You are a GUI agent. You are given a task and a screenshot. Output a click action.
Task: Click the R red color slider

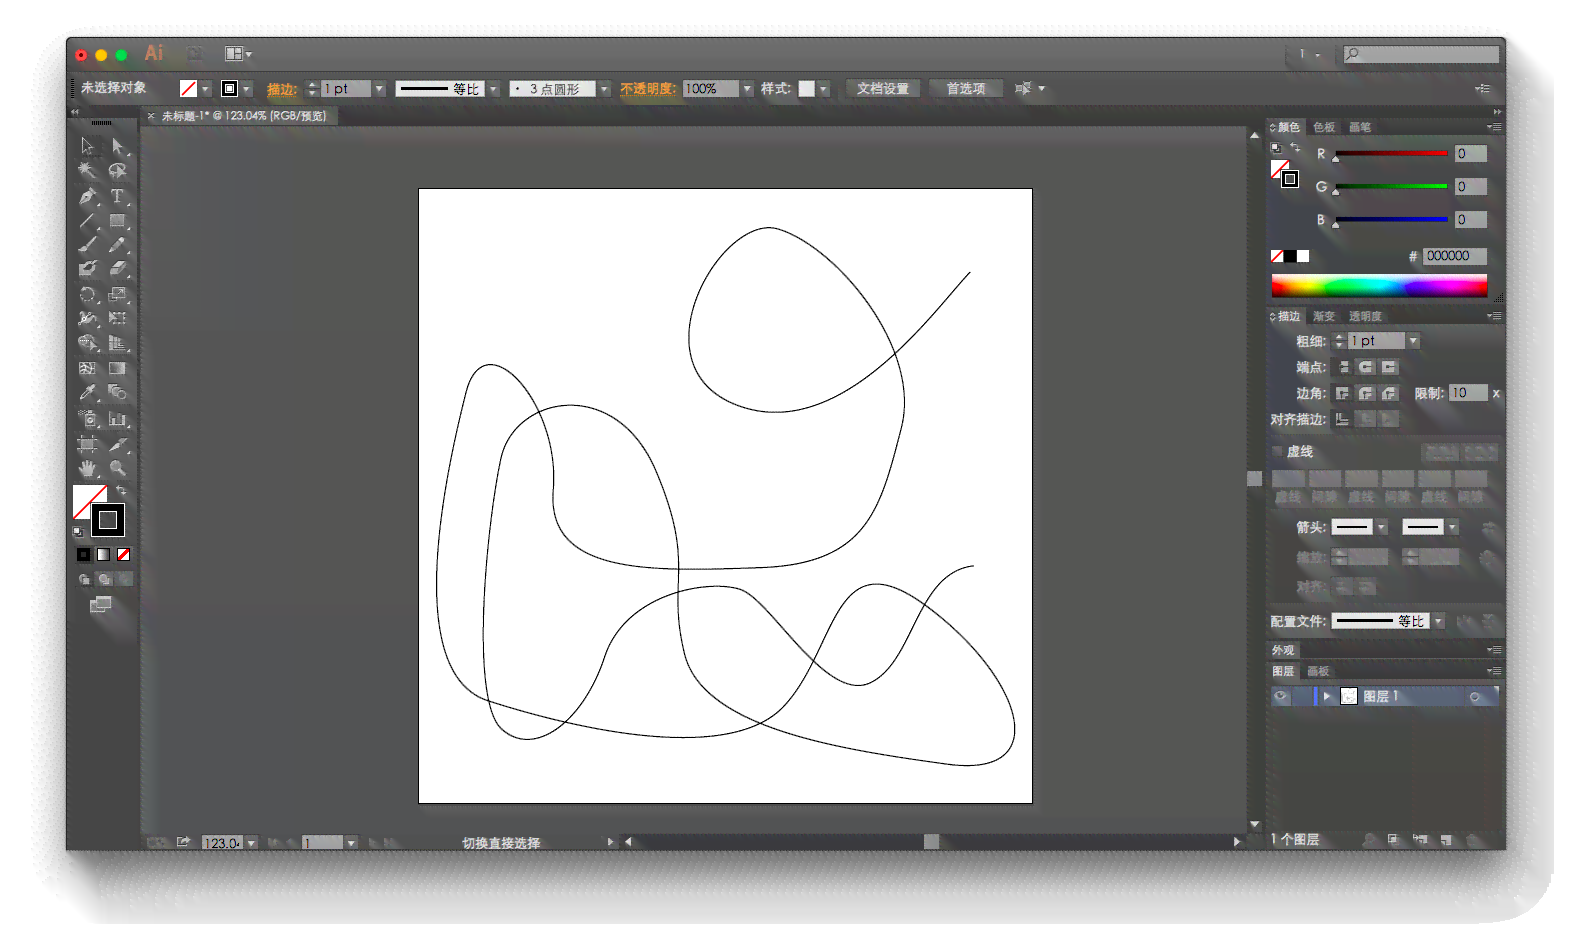point(1391,154)
